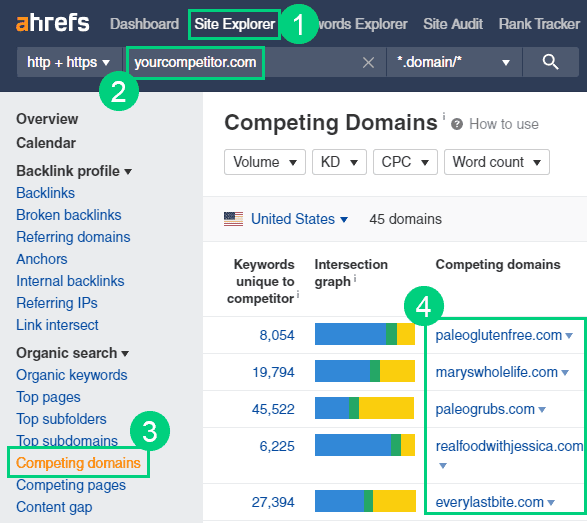Viewport: 587px width, 523px height.
Task: Click the ahrefs logo
Action: (x=53, y=23)
